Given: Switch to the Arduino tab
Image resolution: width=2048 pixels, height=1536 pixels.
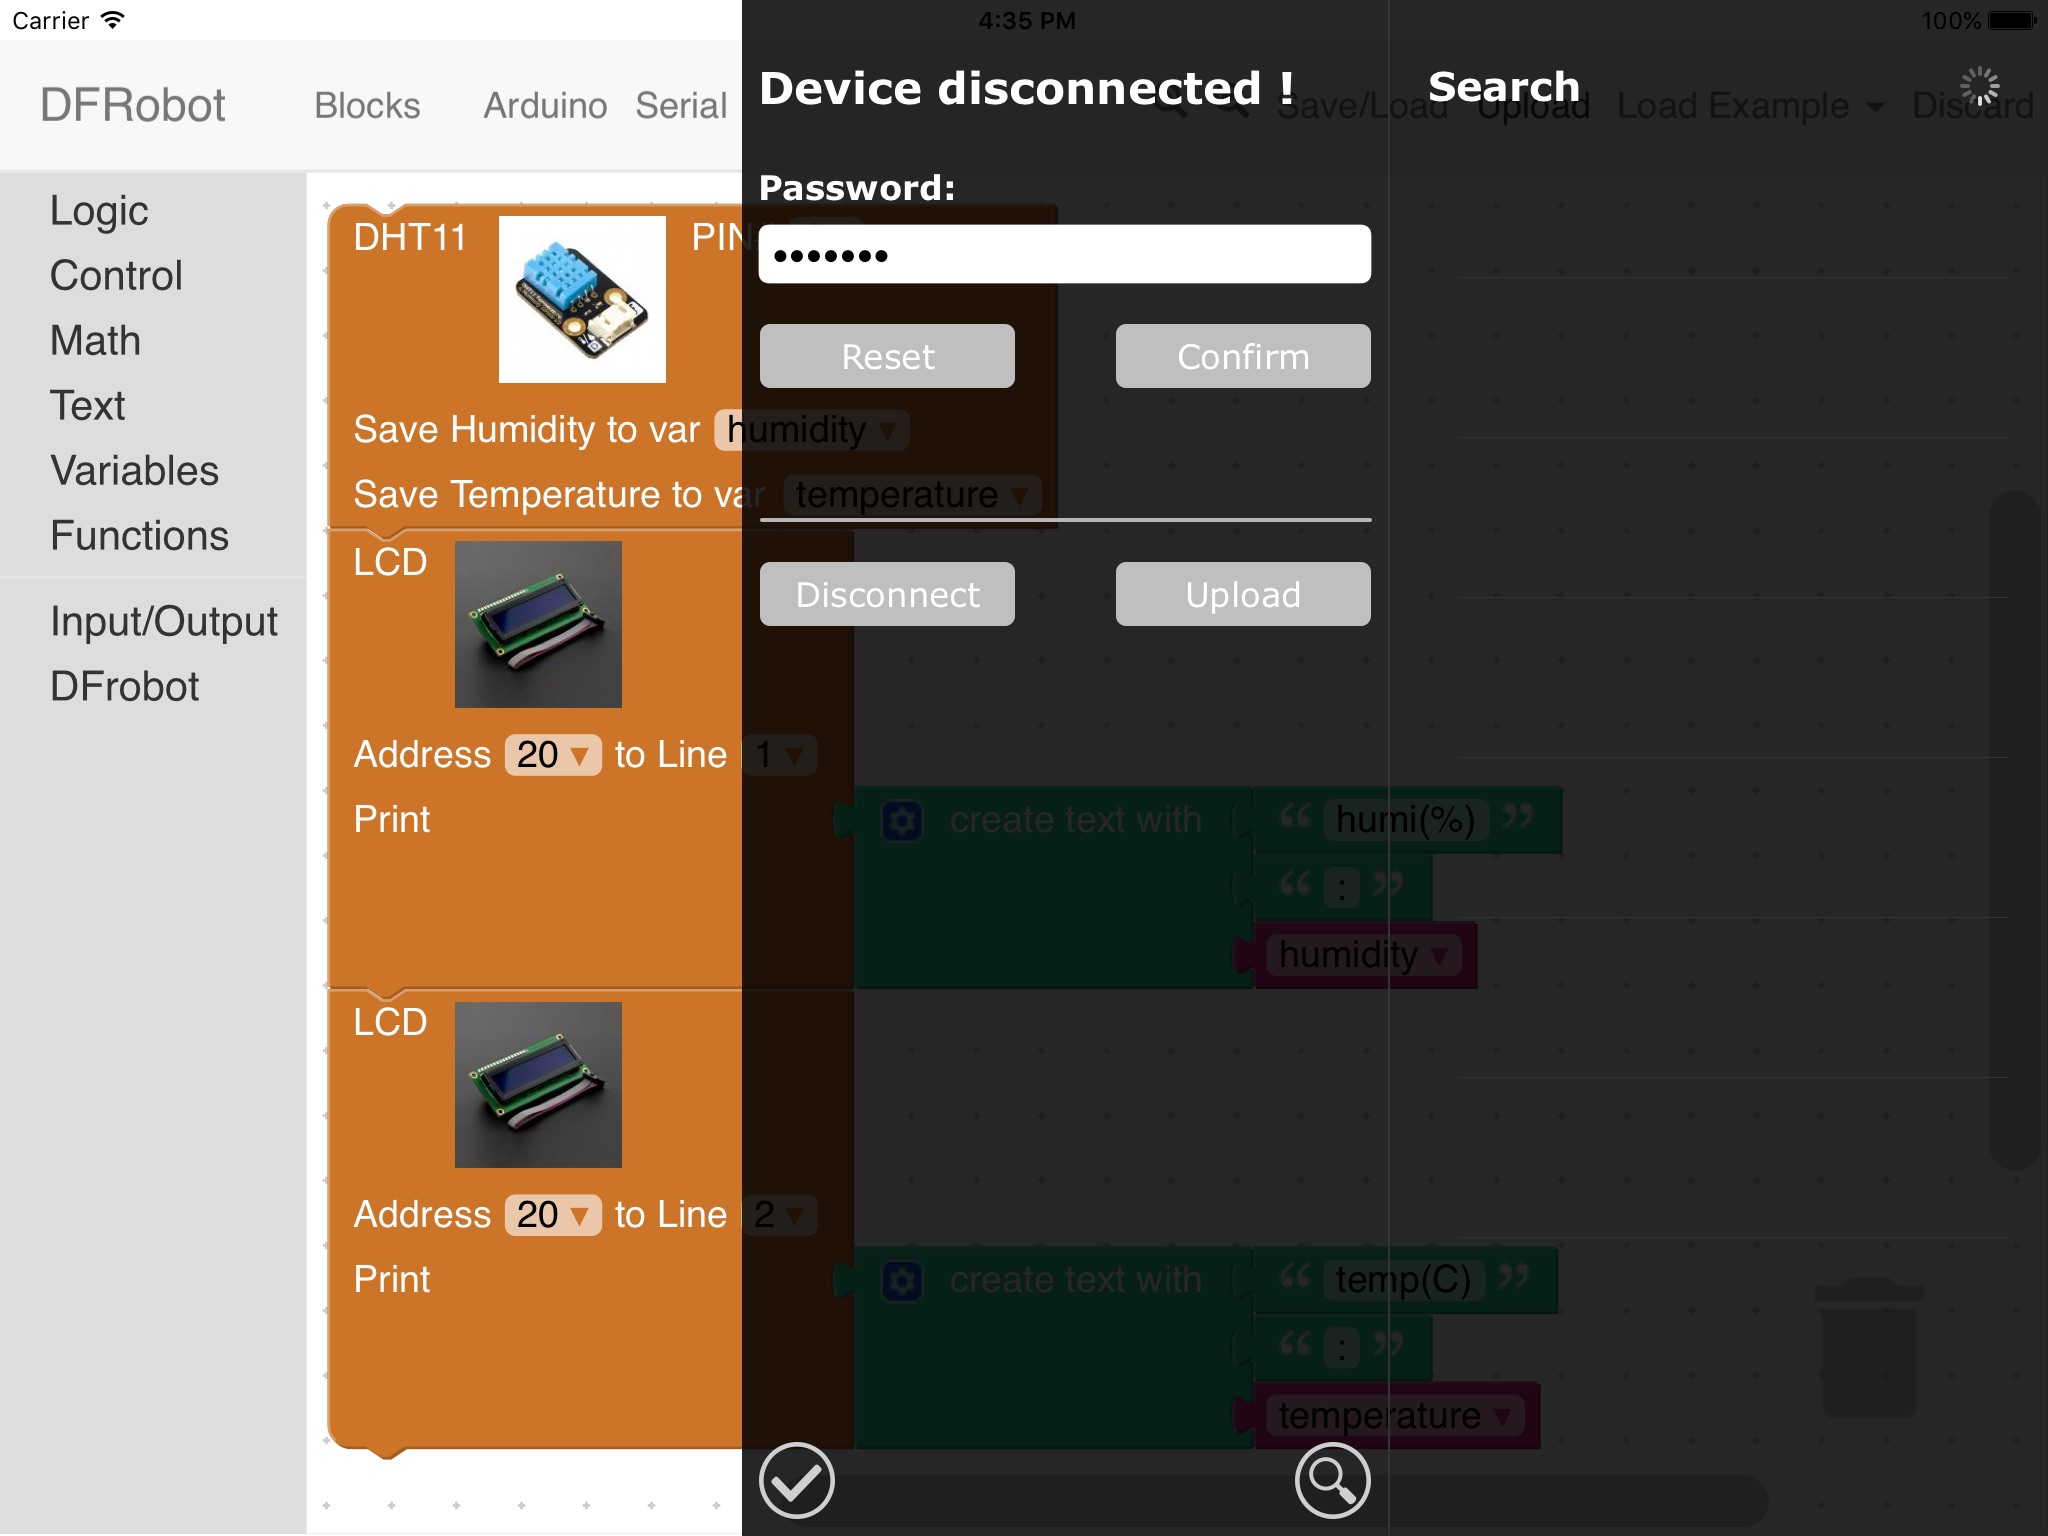Looking at the screenshot, I should pyautogui.click(x=545, y=106).
